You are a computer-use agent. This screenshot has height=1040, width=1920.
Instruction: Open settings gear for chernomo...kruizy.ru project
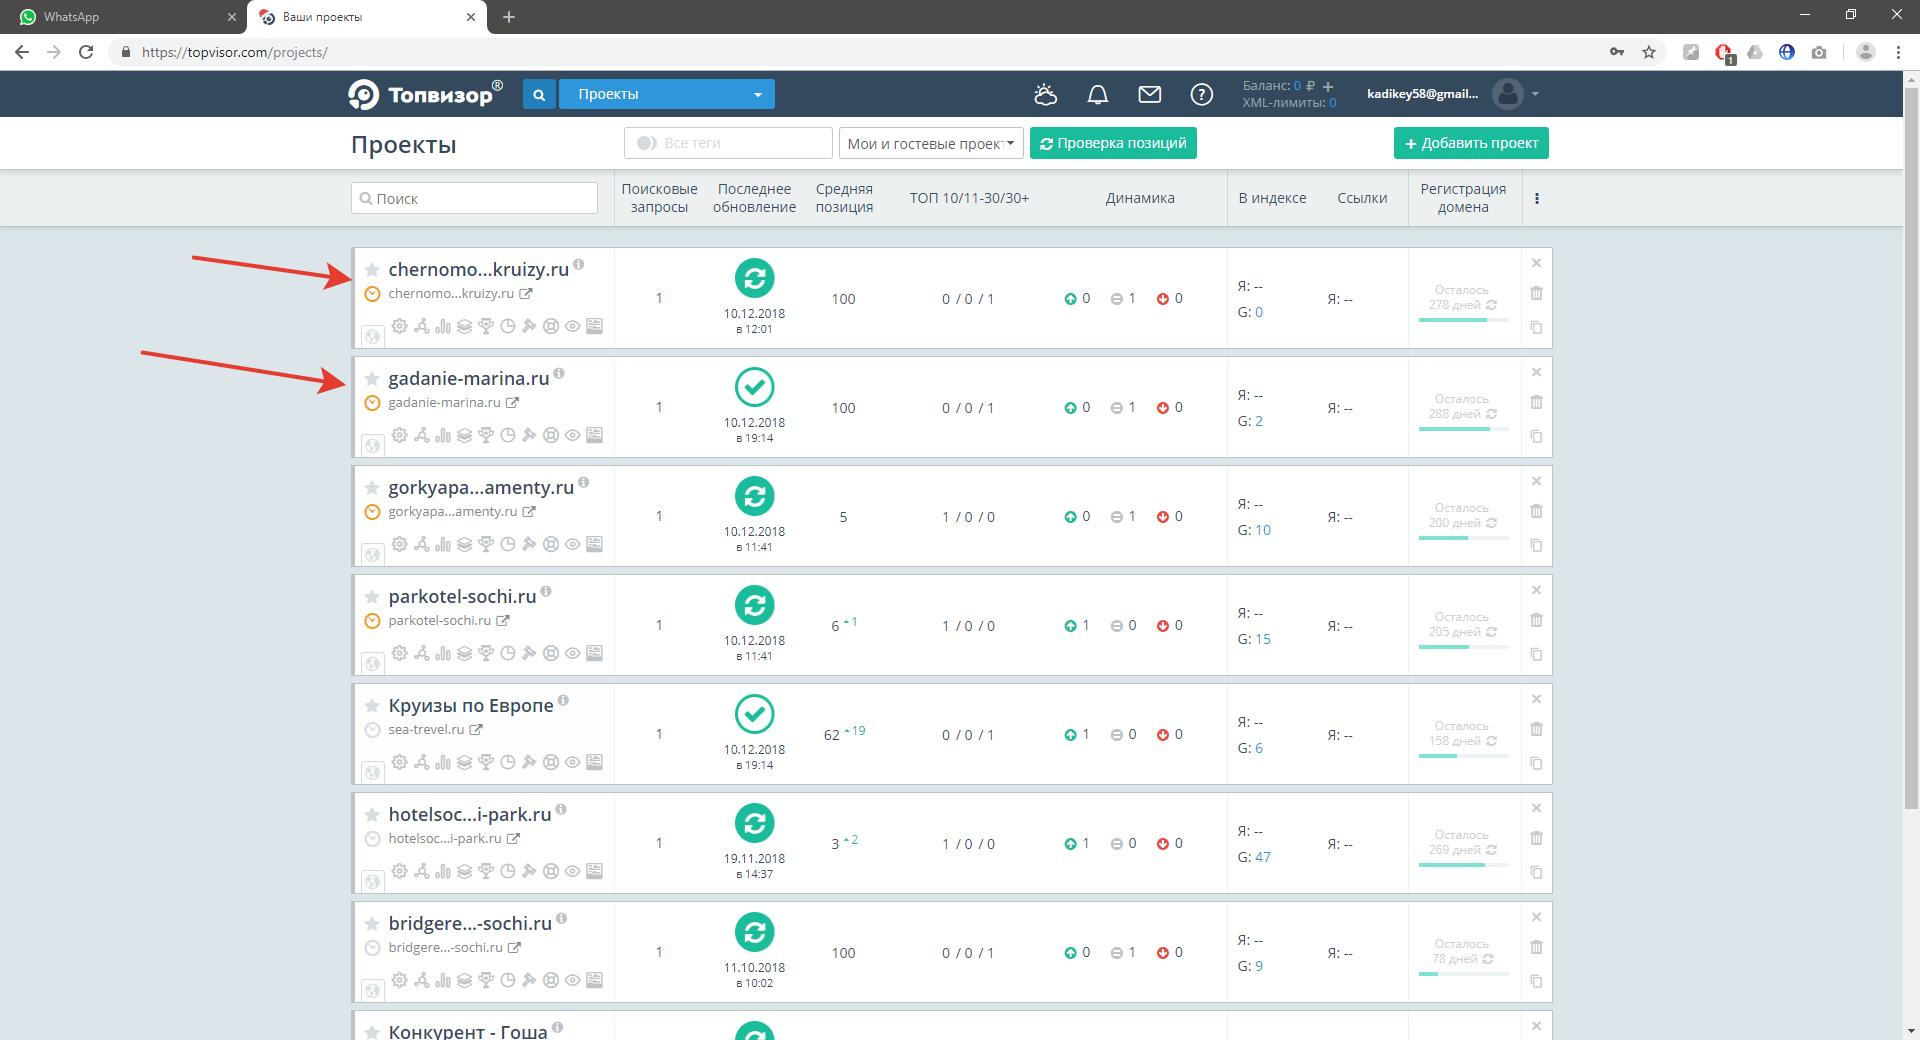coord(399,326)
